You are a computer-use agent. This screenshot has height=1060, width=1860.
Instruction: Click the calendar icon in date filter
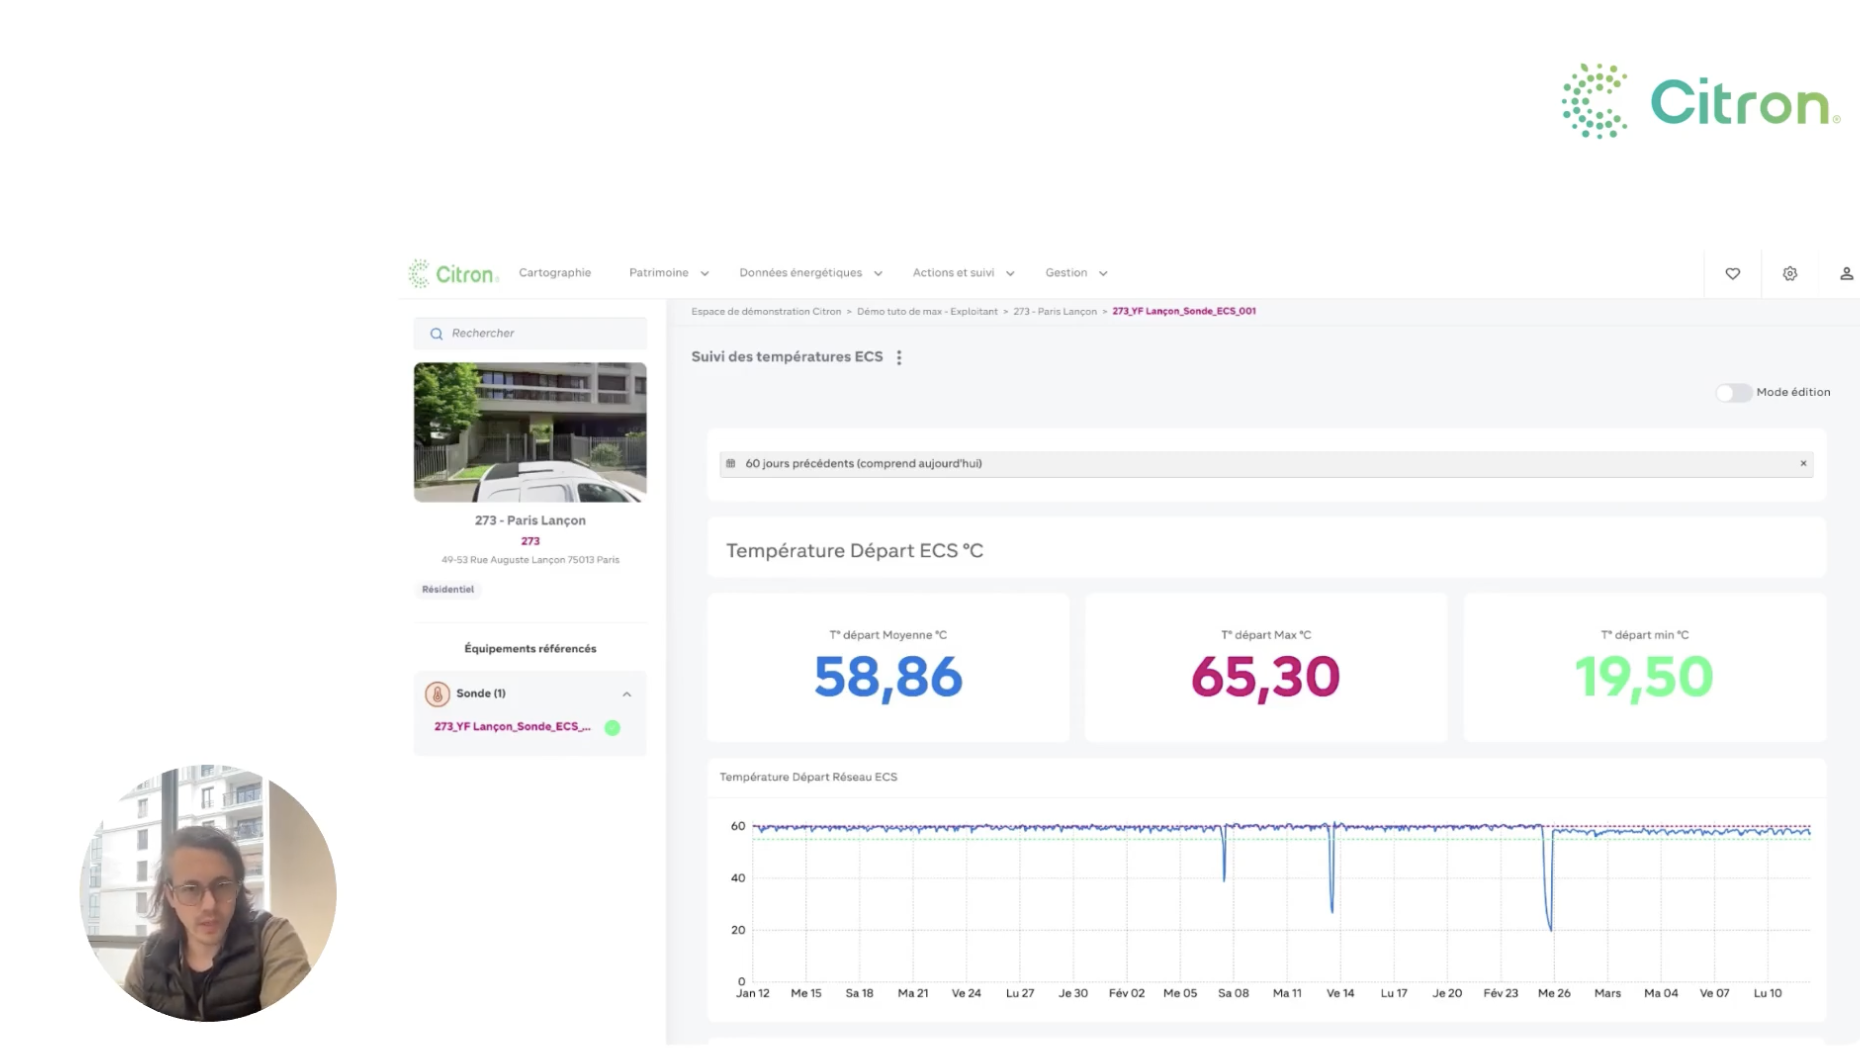pos(731,463)
